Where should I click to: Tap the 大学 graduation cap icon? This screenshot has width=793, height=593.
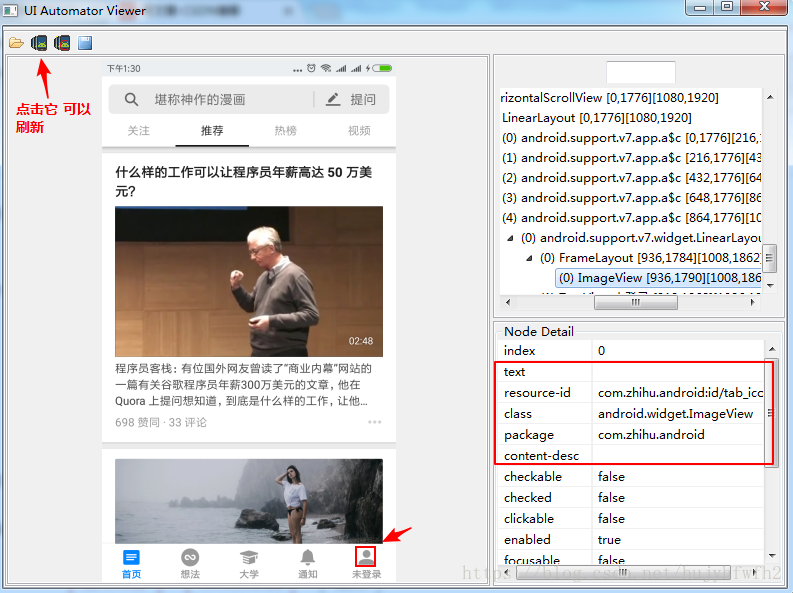249,558
